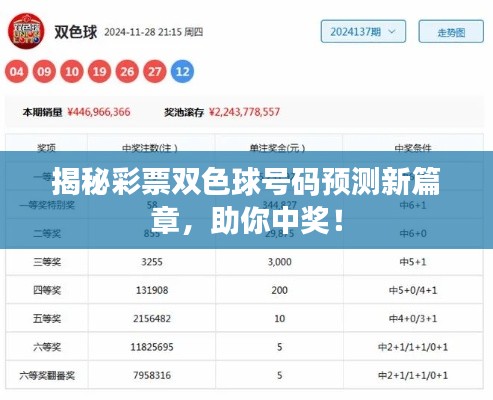Click sales amount ¥446,966,366

pos(99,112)
